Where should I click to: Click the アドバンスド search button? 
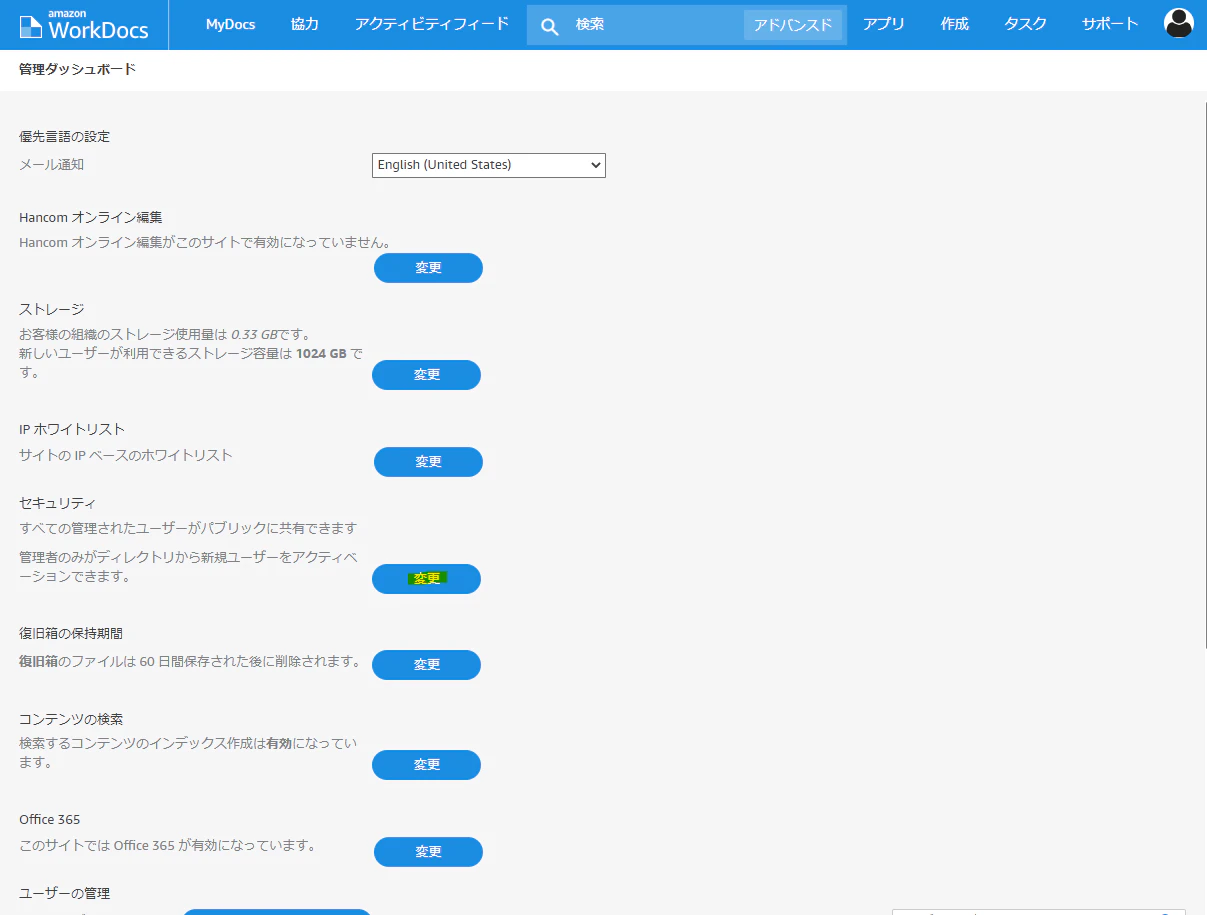tap(793, 25)
